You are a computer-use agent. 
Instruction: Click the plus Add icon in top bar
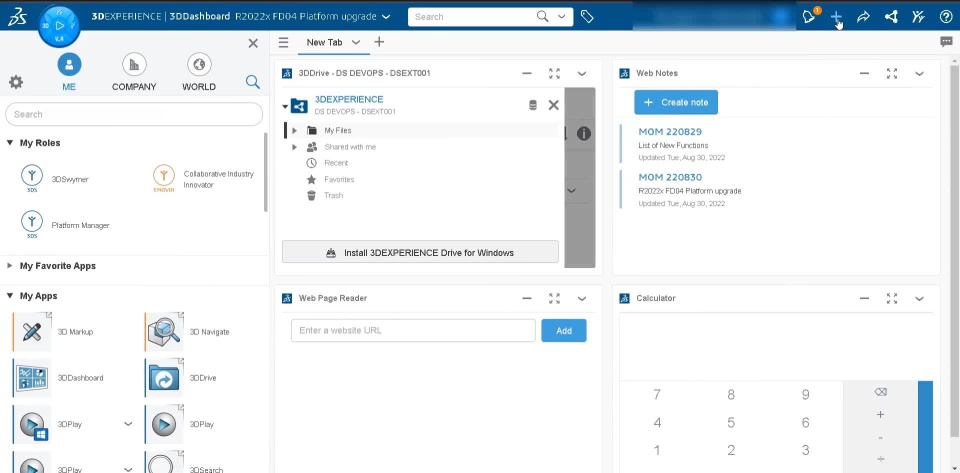click(x=836, y=17)
